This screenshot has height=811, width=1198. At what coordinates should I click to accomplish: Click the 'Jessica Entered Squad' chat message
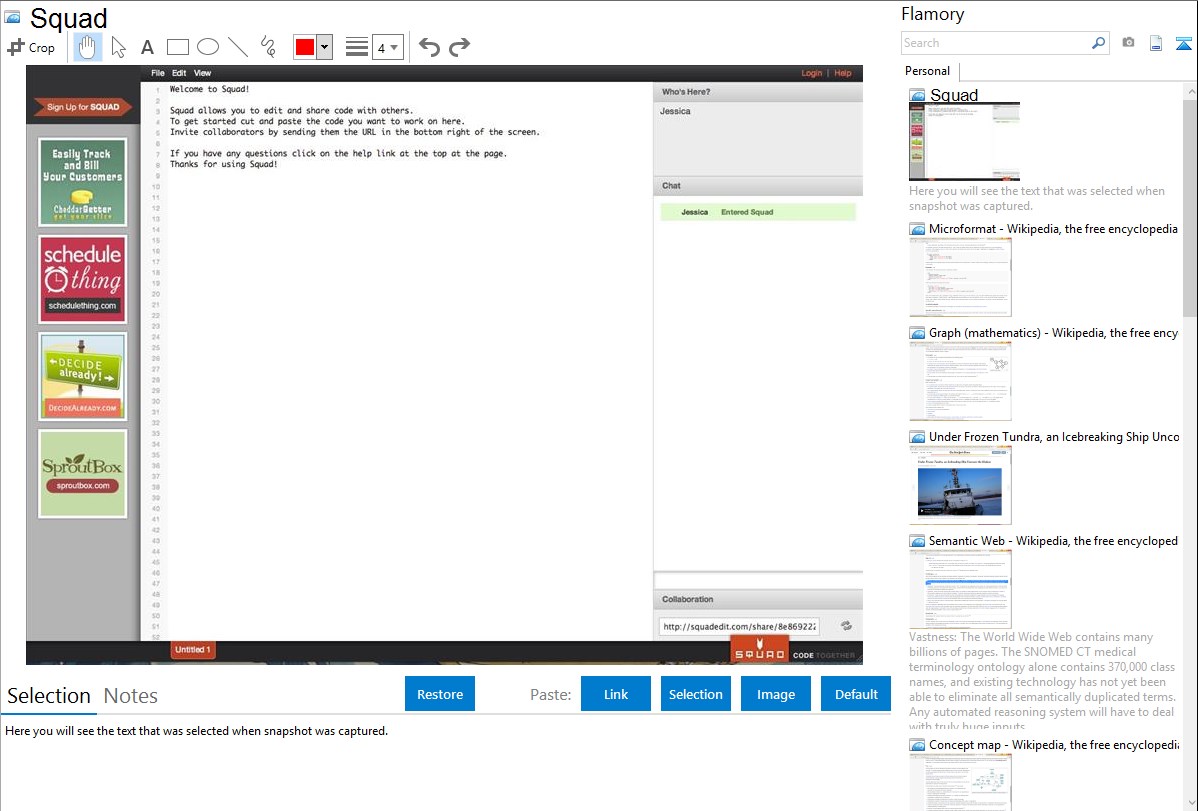click(x=758, y=212)
